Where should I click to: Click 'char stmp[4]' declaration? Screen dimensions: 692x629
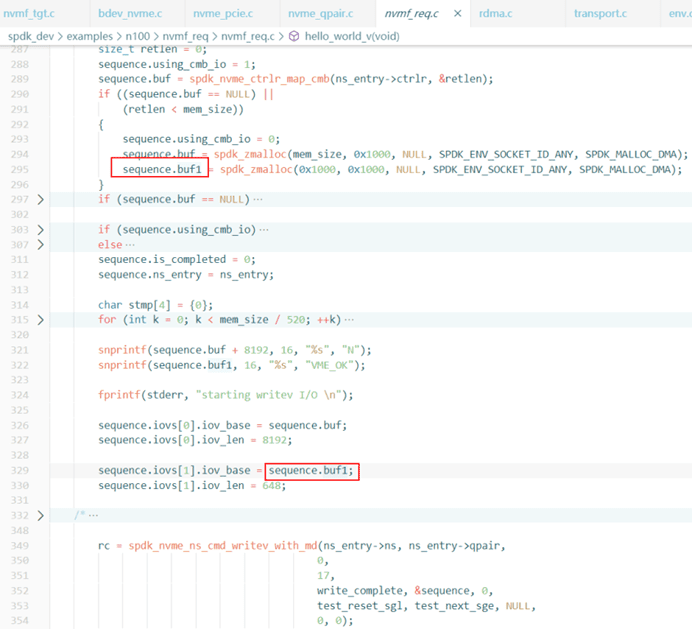[134, 305]
